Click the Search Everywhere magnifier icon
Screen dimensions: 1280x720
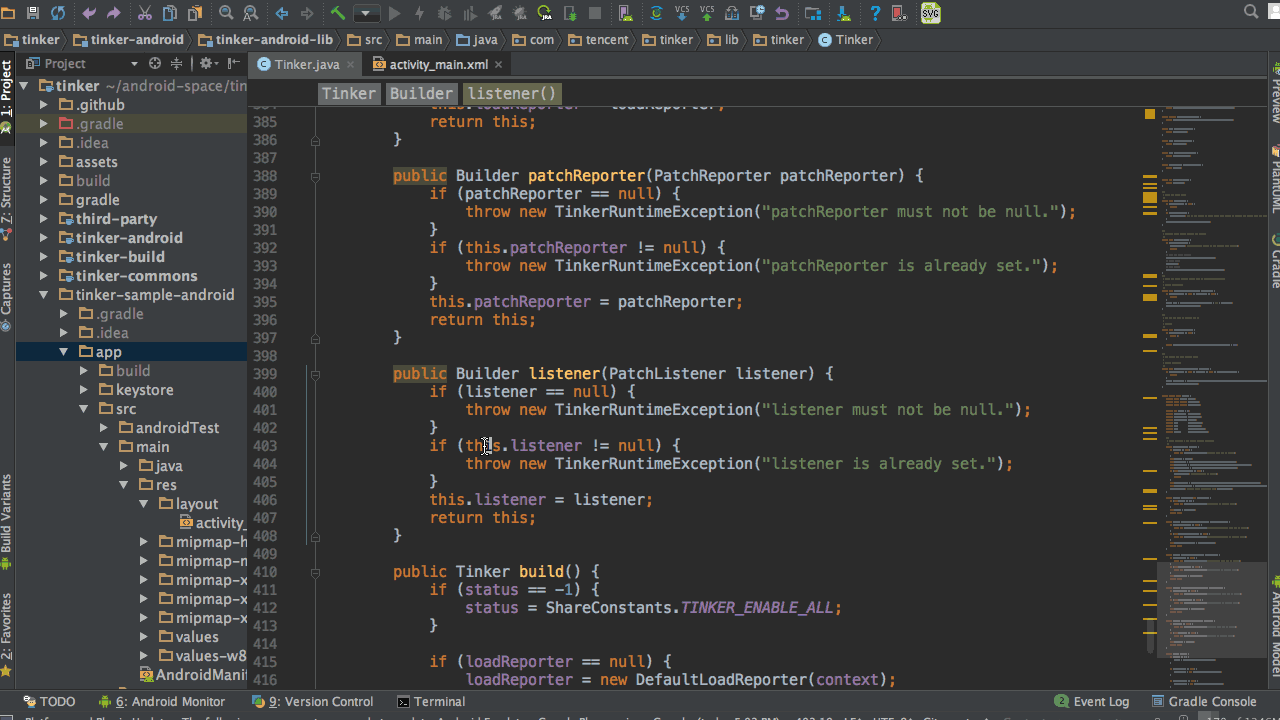coord(1251,12)
